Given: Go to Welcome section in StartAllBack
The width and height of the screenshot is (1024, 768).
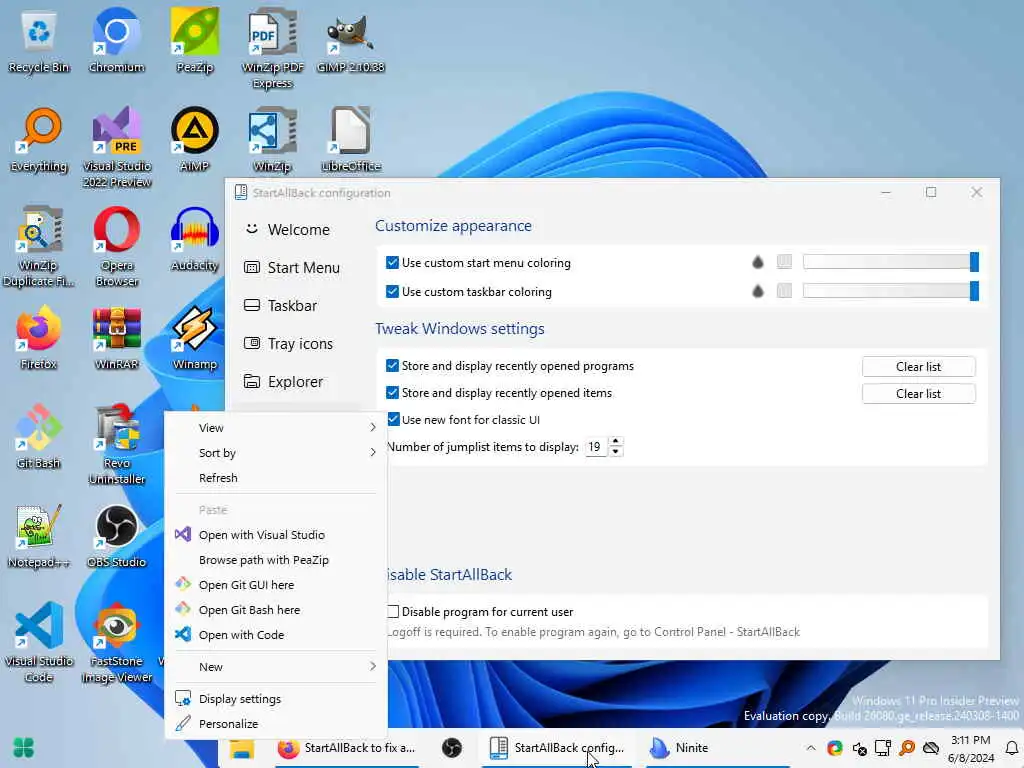Looking at the screenshot, I should pos(298,230).
